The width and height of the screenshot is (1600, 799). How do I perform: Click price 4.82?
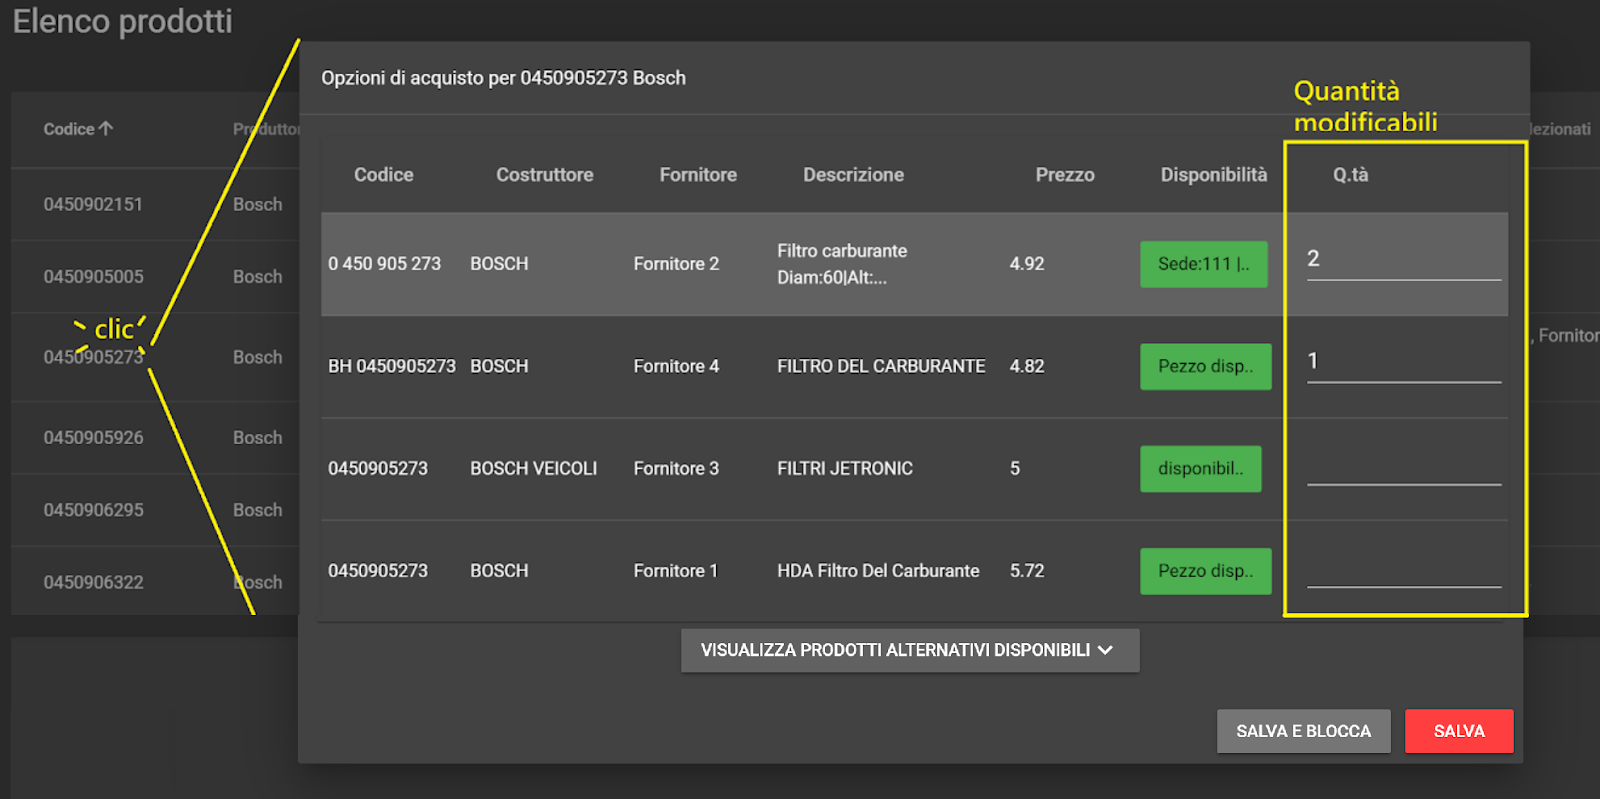(x=1027, y=366)
